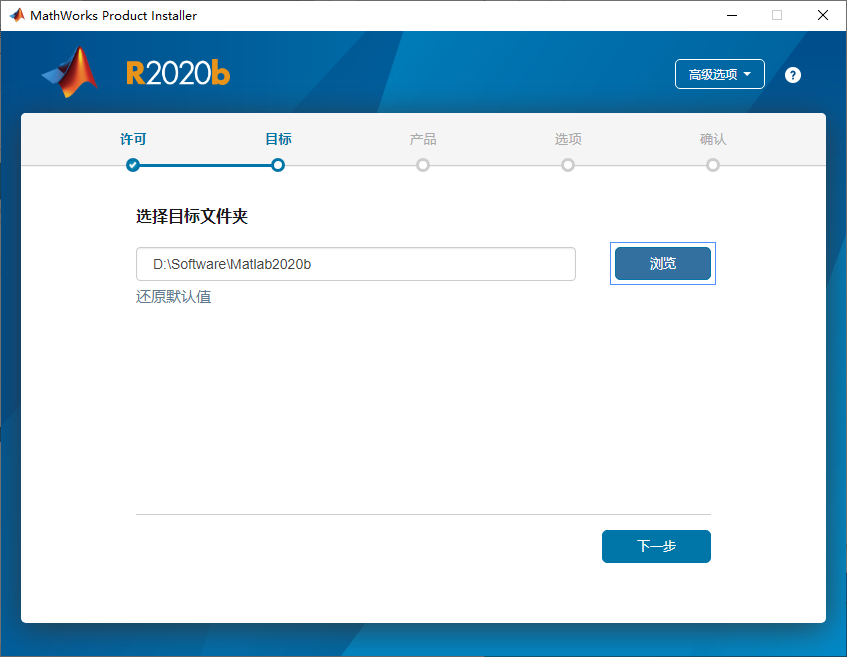Click the completed checkmark on 许可 step
Image resolution: width=847 pixels, height=657 pixels.
[133, 165]
